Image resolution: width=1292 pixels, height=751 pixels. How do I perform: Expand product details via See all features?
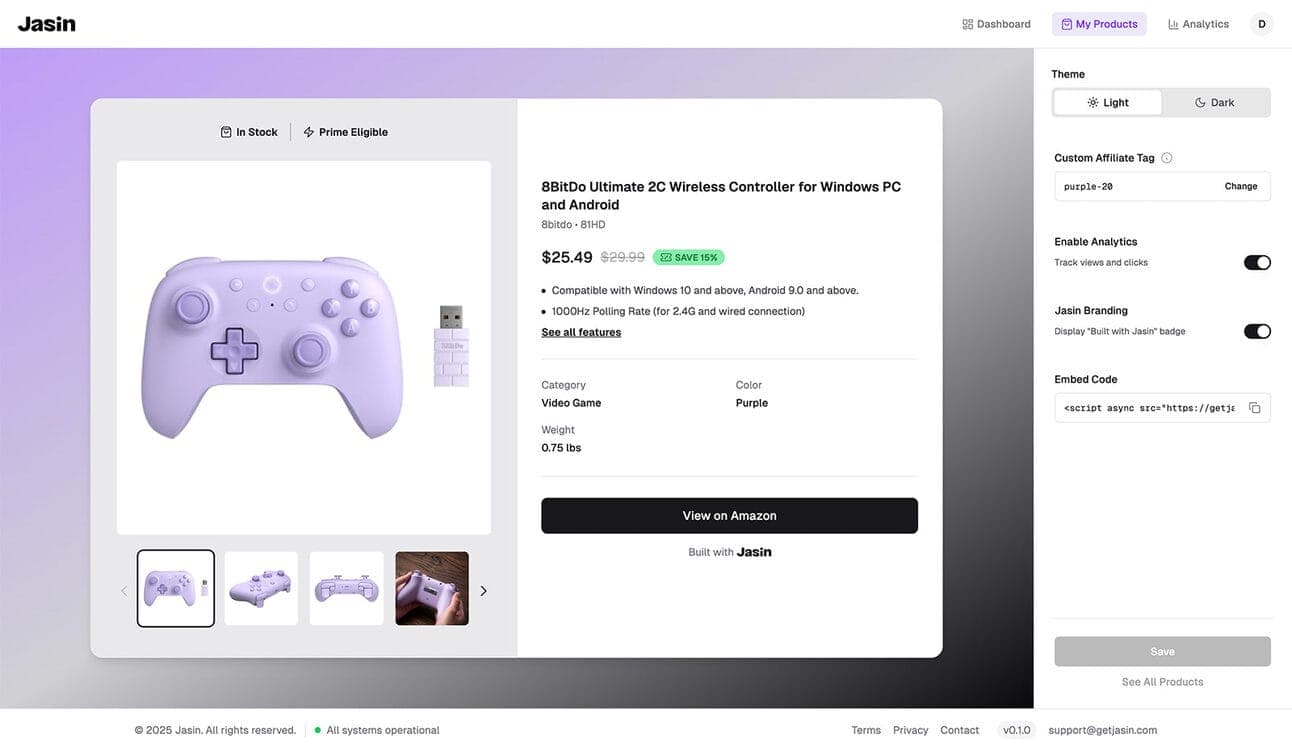[581, 332]
